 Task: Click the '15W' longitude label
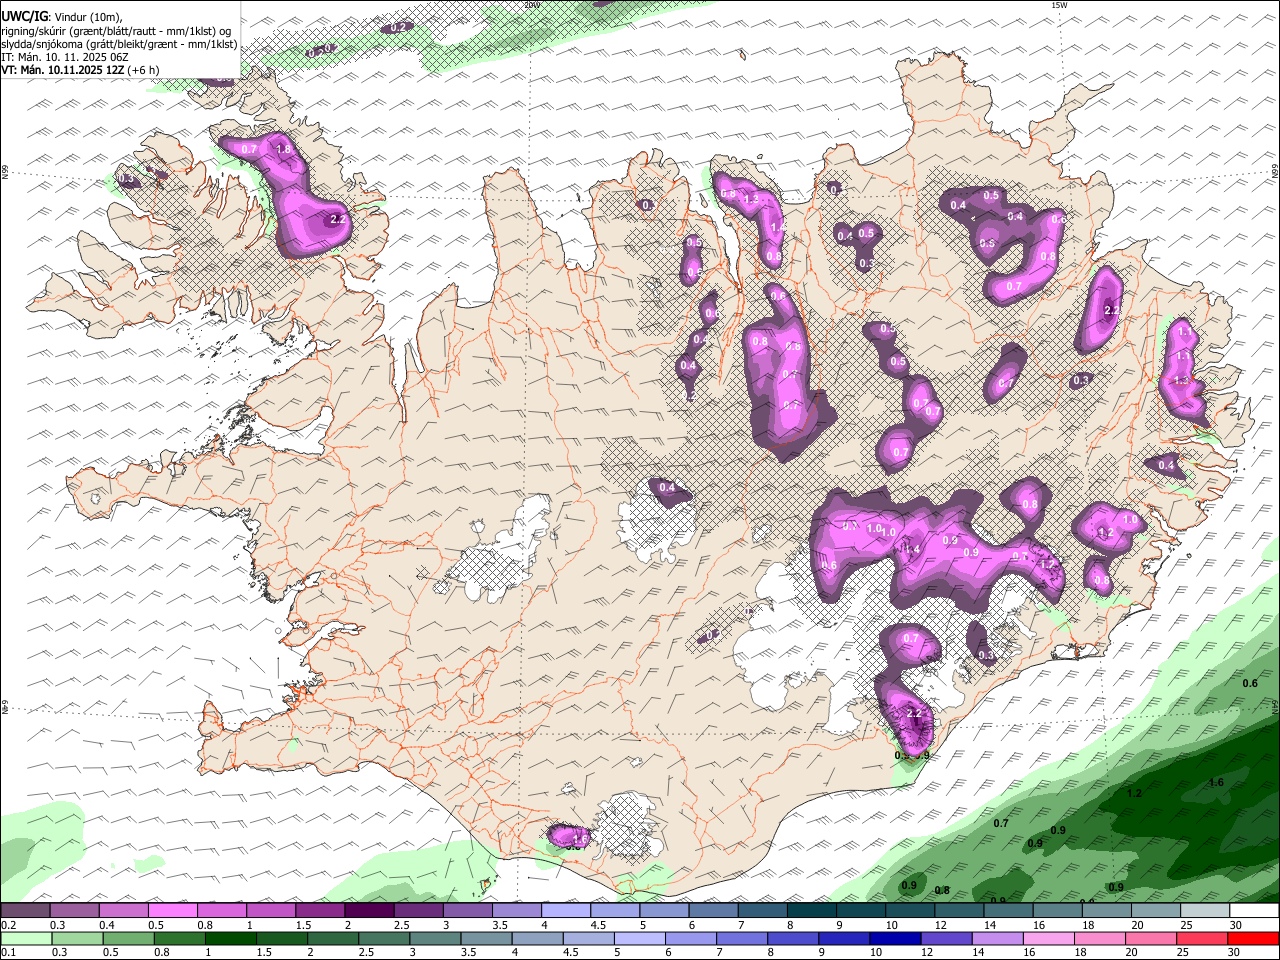(x=1059, y=5)
